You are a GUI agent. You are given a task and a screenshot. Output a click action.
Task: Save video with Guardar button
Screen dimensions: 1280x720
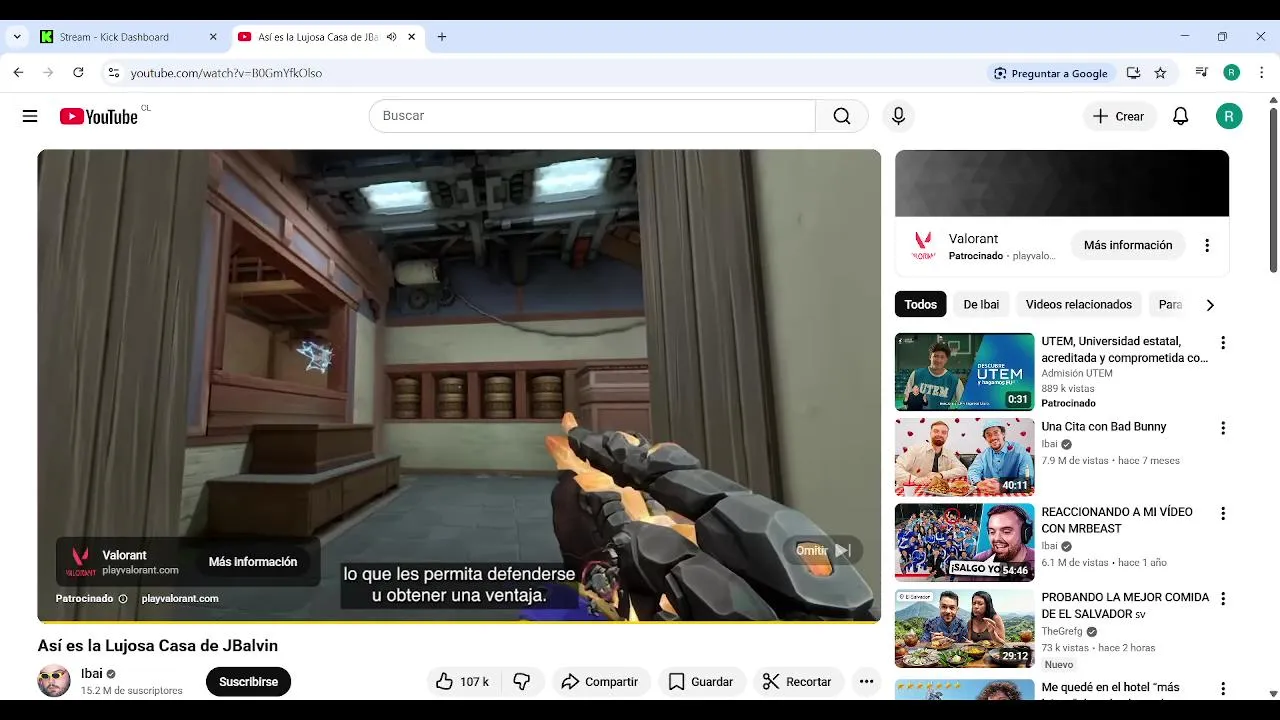point(701,682)
